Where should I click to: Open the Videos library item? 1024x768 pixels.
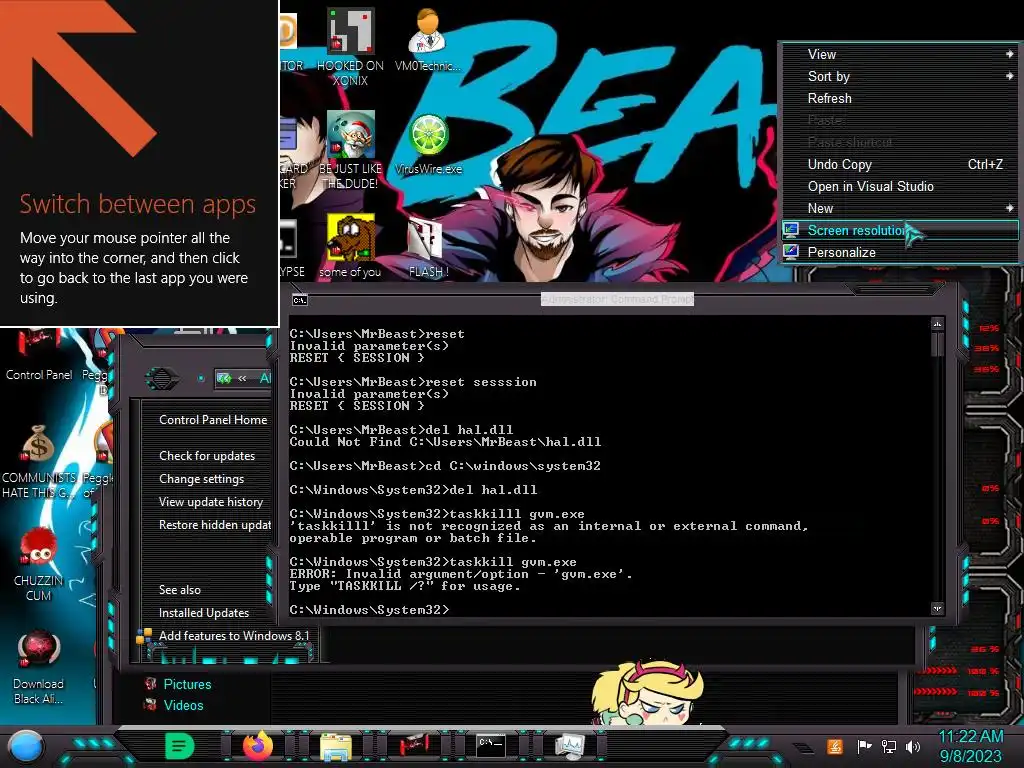pos(183,705)
